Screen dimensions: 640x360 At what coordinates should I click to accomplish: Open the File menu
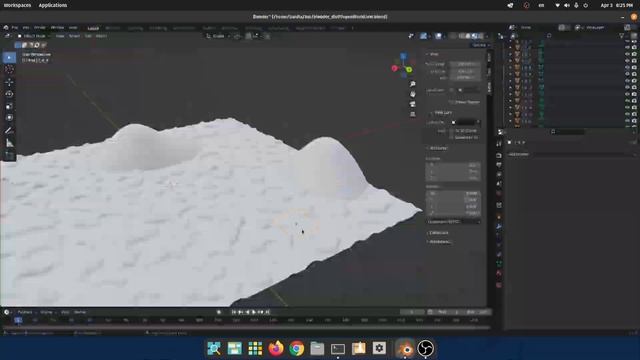[15, 28]
